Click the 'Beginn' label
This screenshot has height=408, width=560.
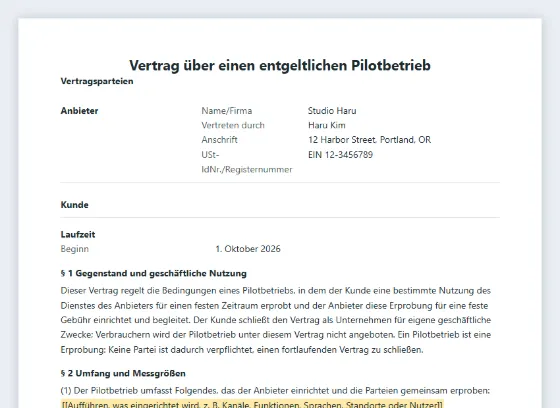pos(75,249)
